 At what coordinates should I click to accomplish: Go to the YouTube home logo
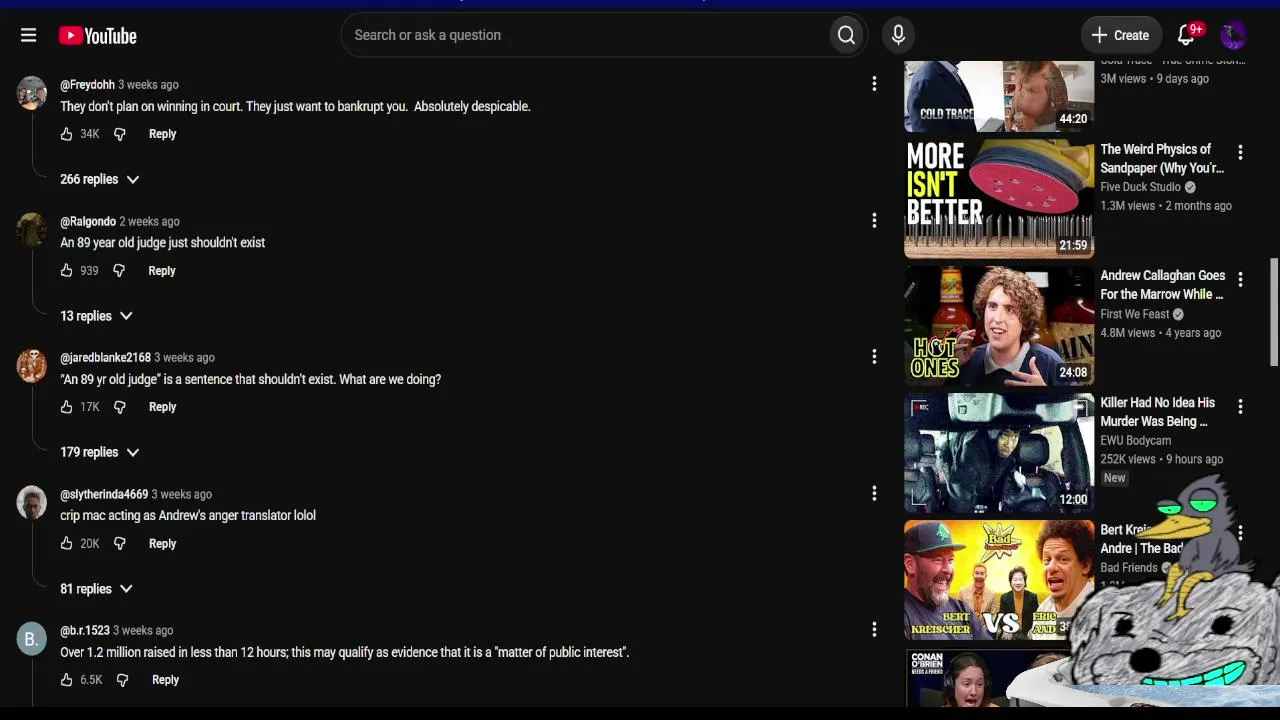(97, 36)
